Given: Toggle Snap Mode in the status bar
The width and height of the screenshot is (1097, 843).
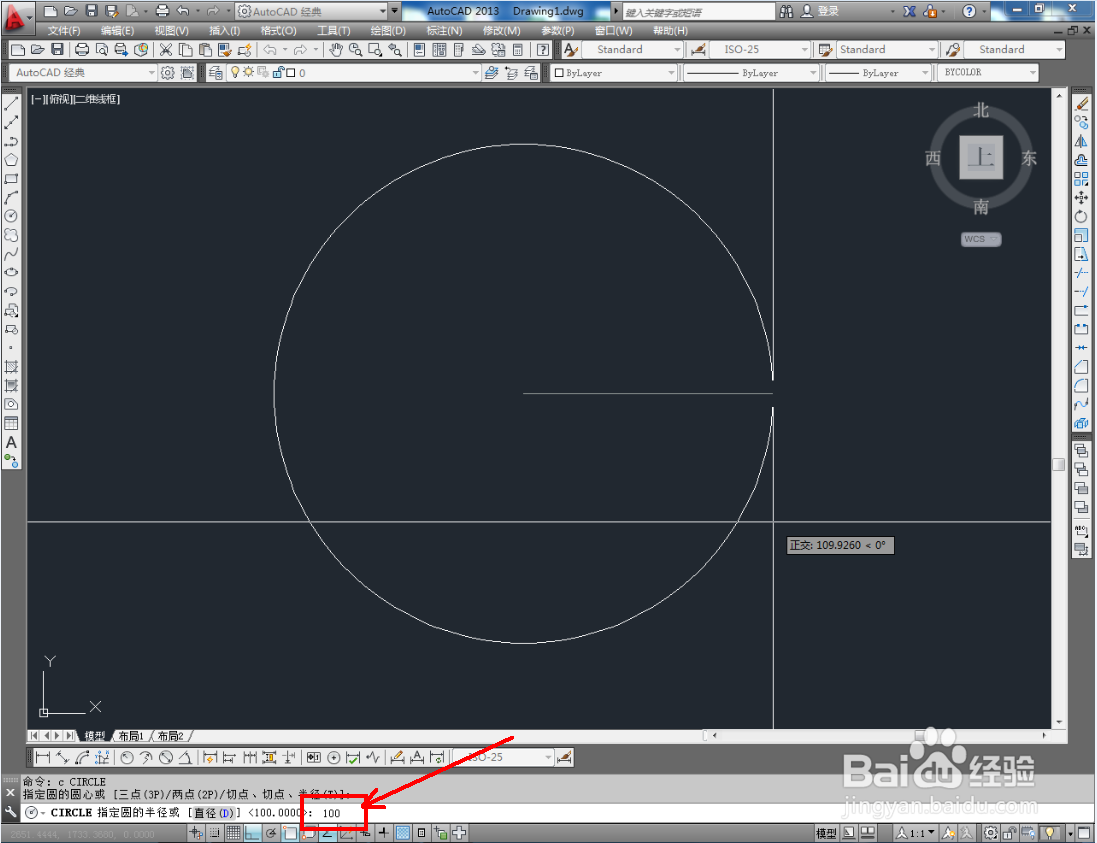Looking at the screenshot, I should point(215,833).
